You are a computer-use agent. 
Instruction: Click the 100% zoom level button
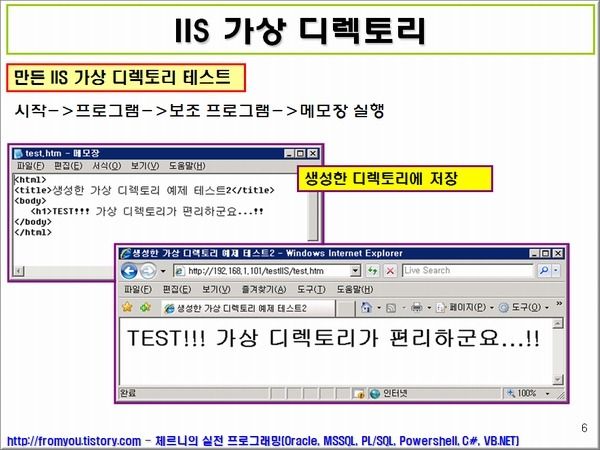(x=522, y=393)
